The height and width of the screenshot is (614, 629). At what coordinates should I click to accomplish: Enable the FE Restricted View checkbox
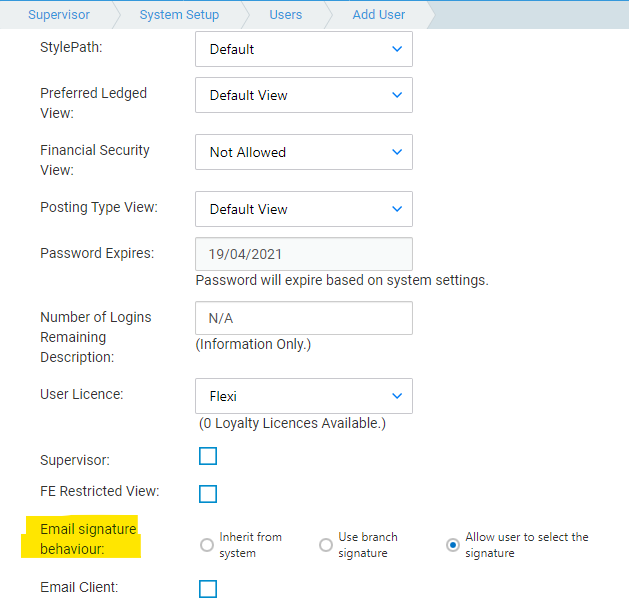tap(208, 494)
